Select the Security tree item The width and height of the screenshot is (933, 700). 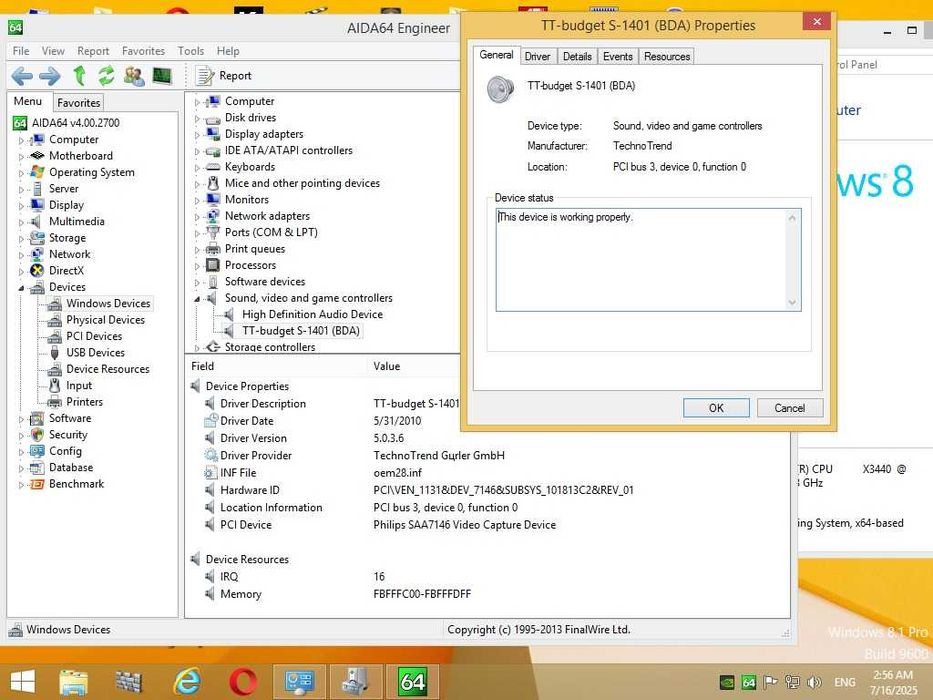point(68,435)
